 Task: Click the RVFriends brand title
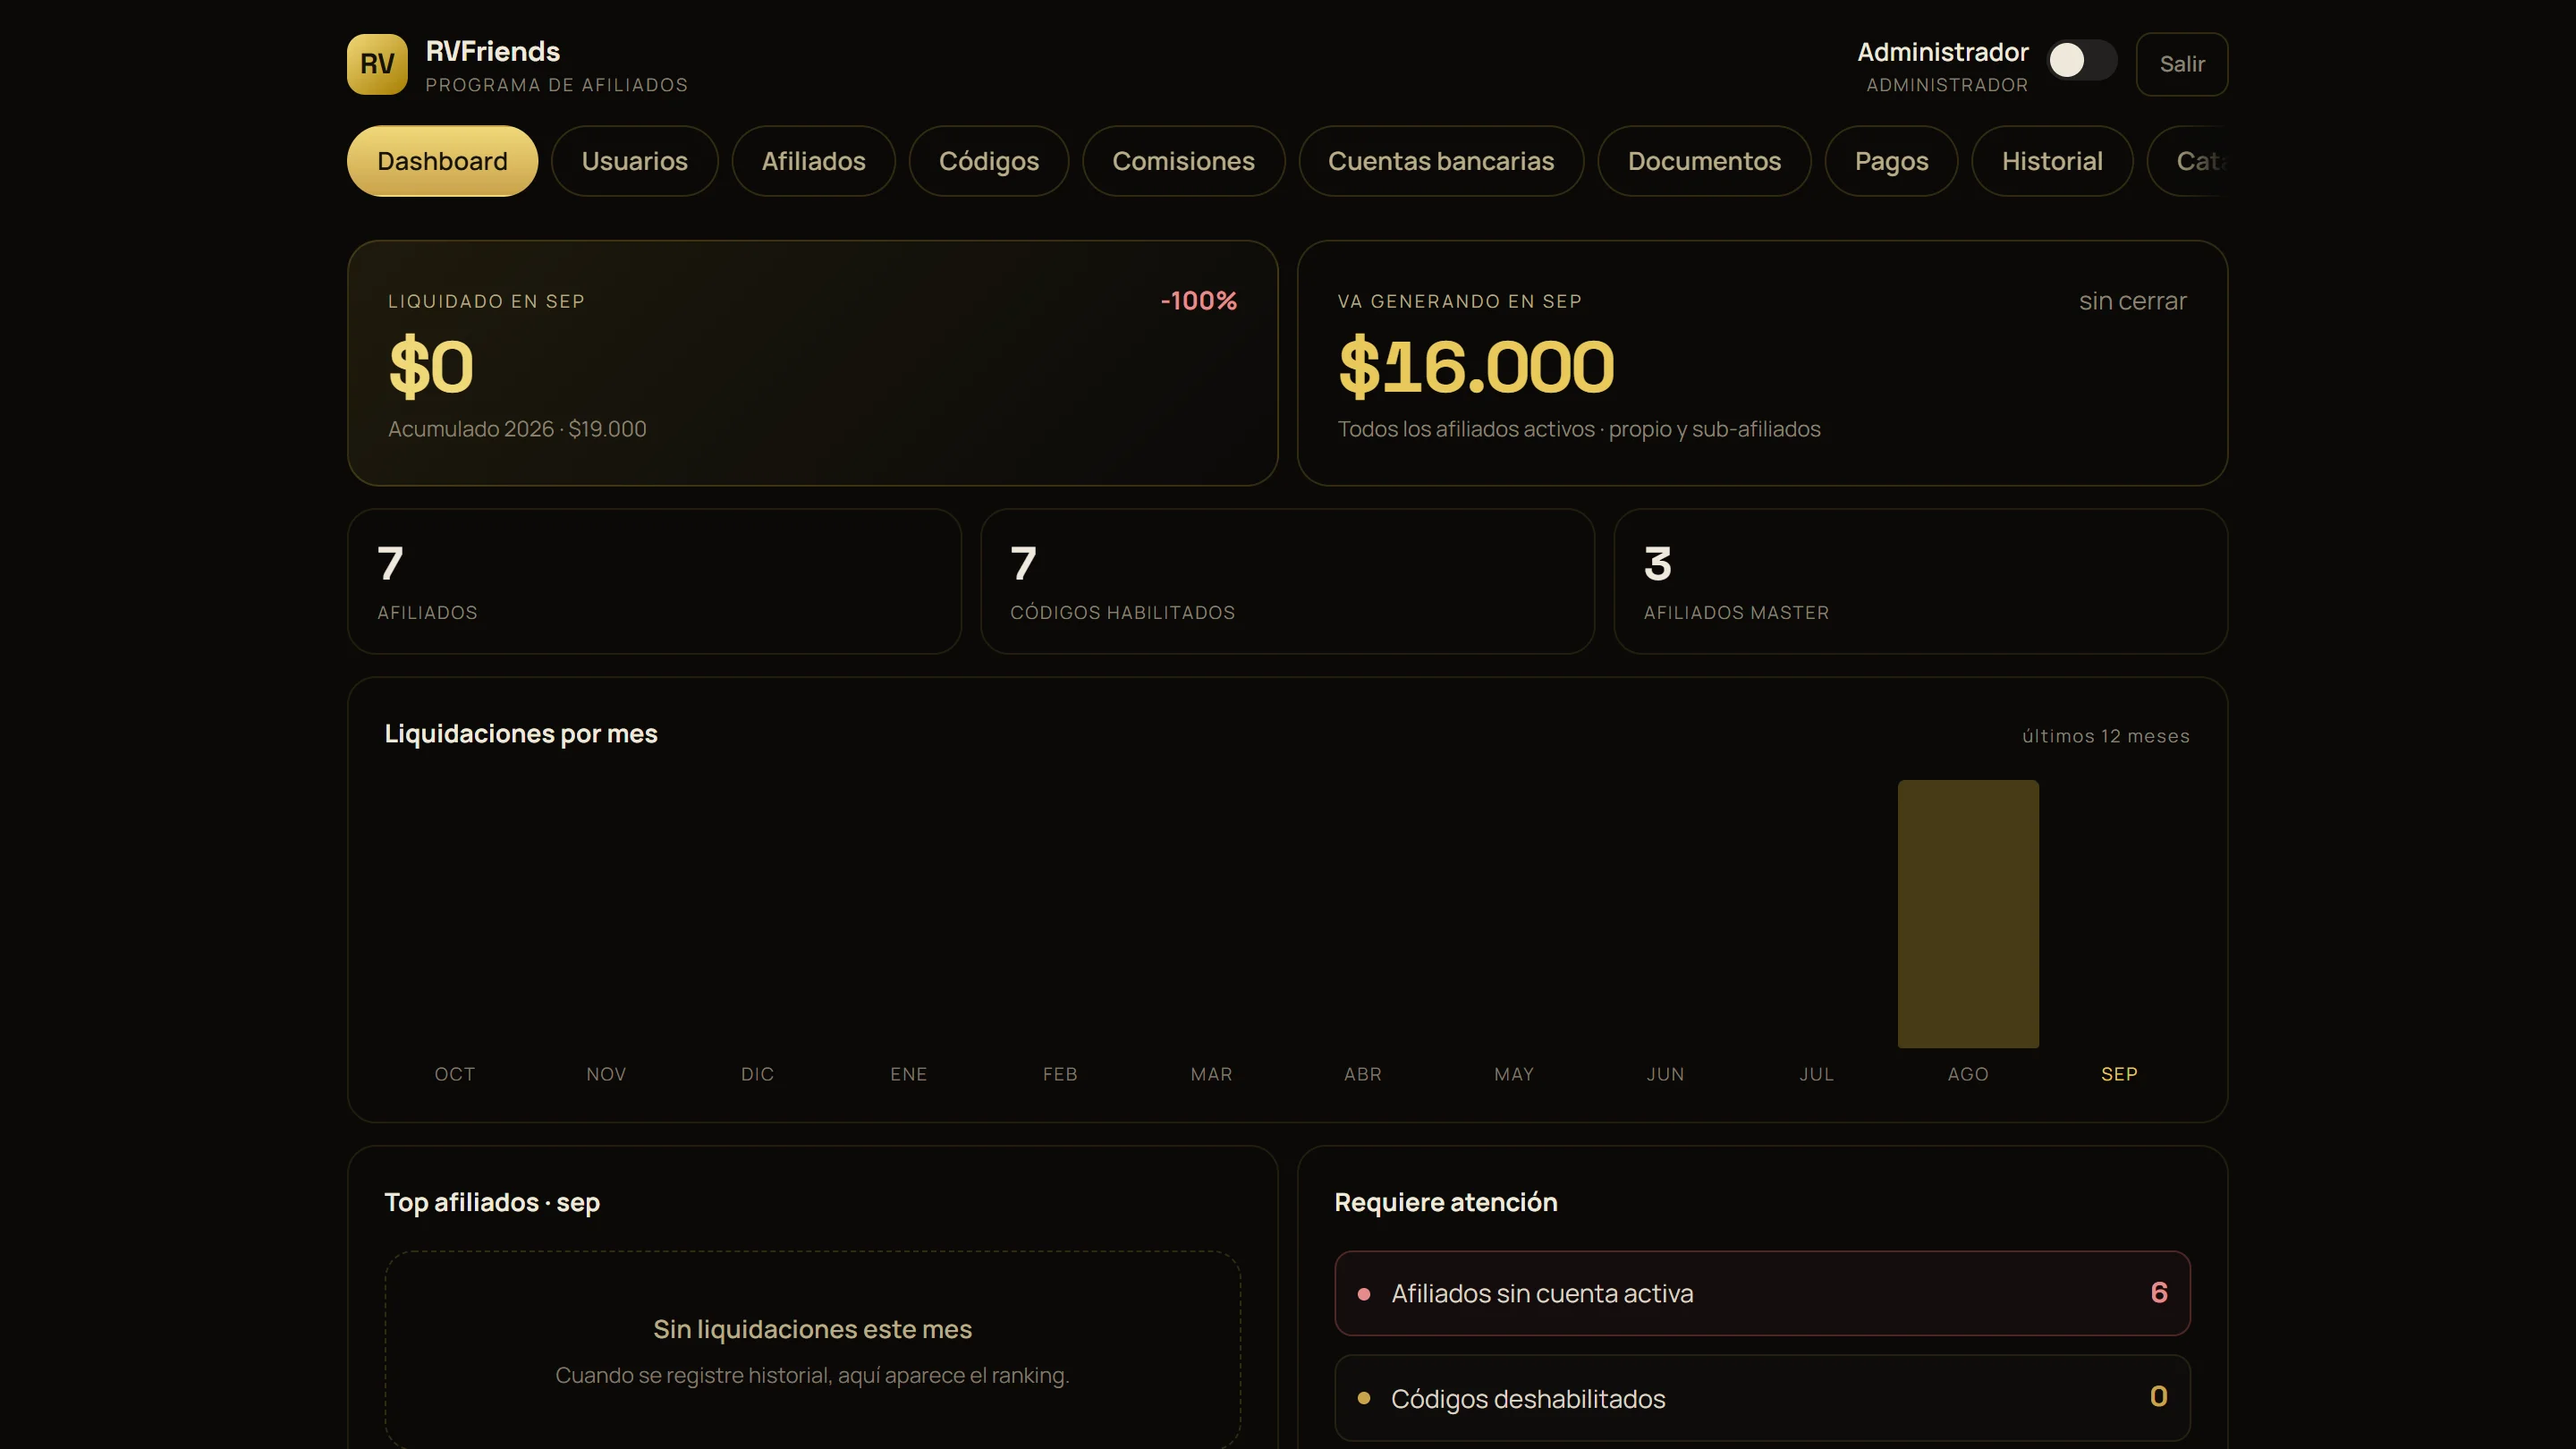click(492, 51)
